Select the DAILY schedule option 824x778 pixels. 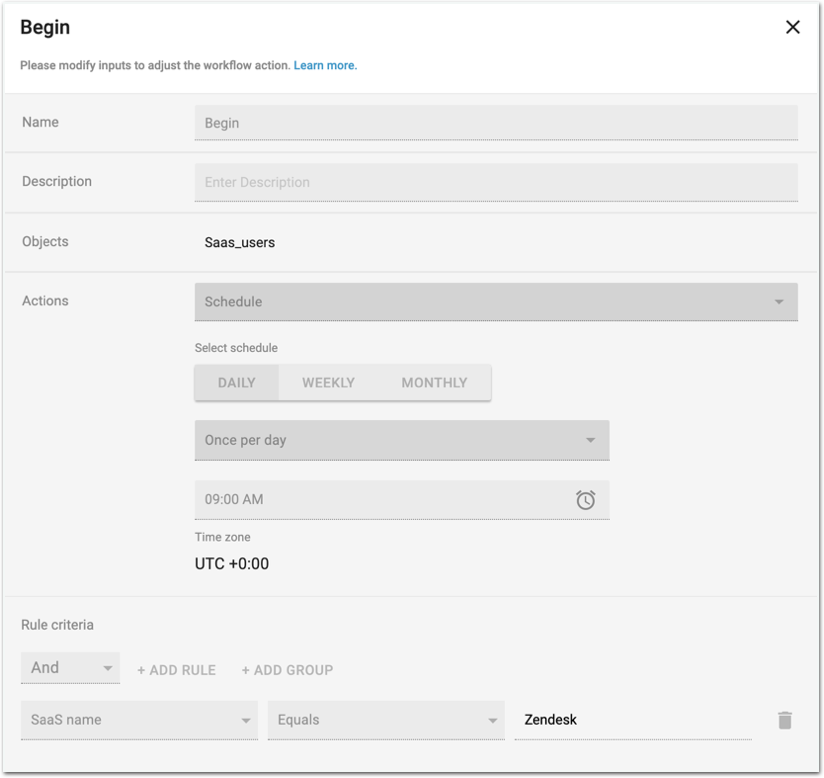[x=237, y=383]
